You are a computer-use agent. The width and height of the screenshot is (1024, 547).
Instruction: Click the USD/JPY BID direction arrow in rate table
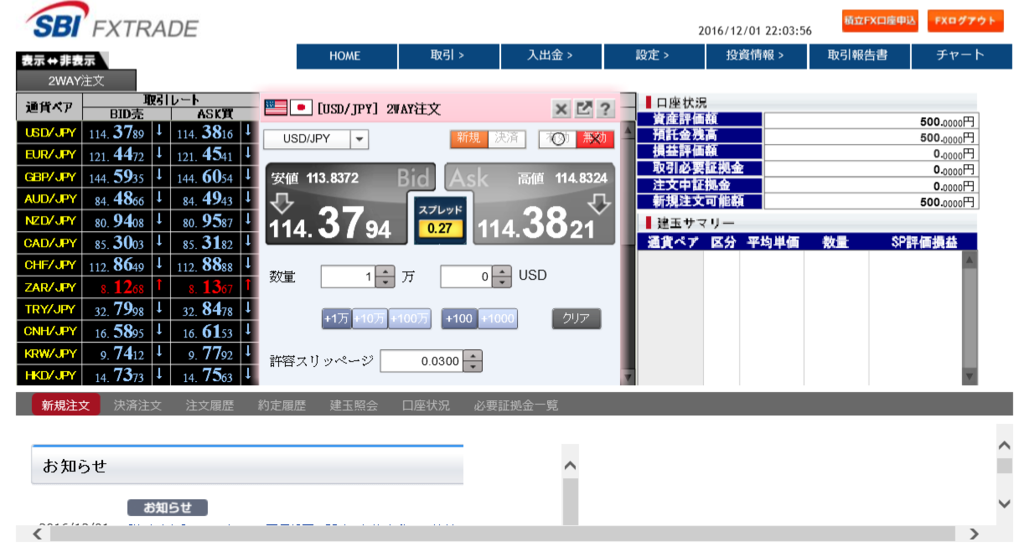pyautogui.click(x=159, y=131)
